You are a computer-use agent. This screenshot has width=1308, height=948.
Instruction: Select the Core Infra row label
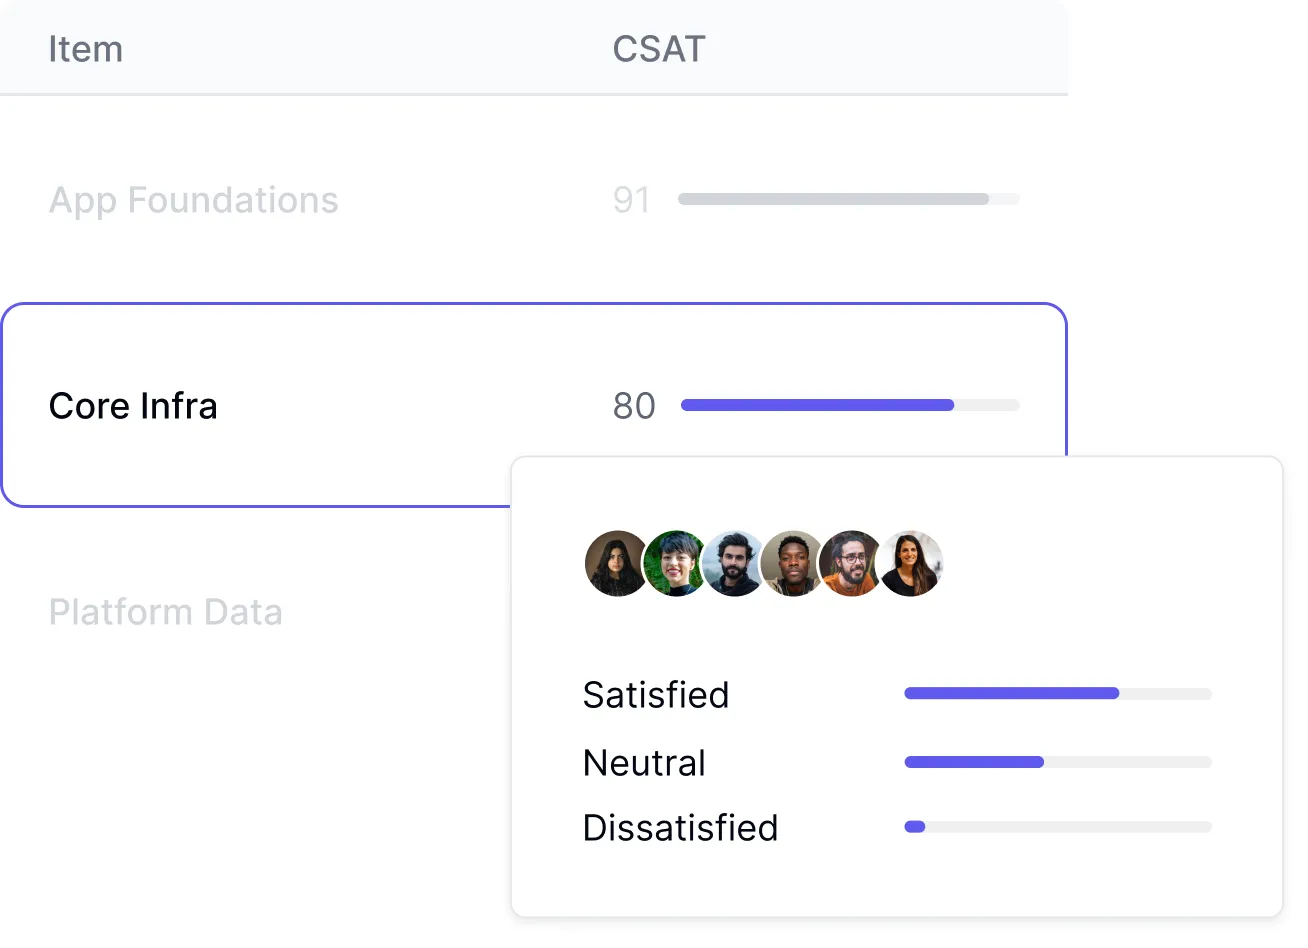[133, 406]
